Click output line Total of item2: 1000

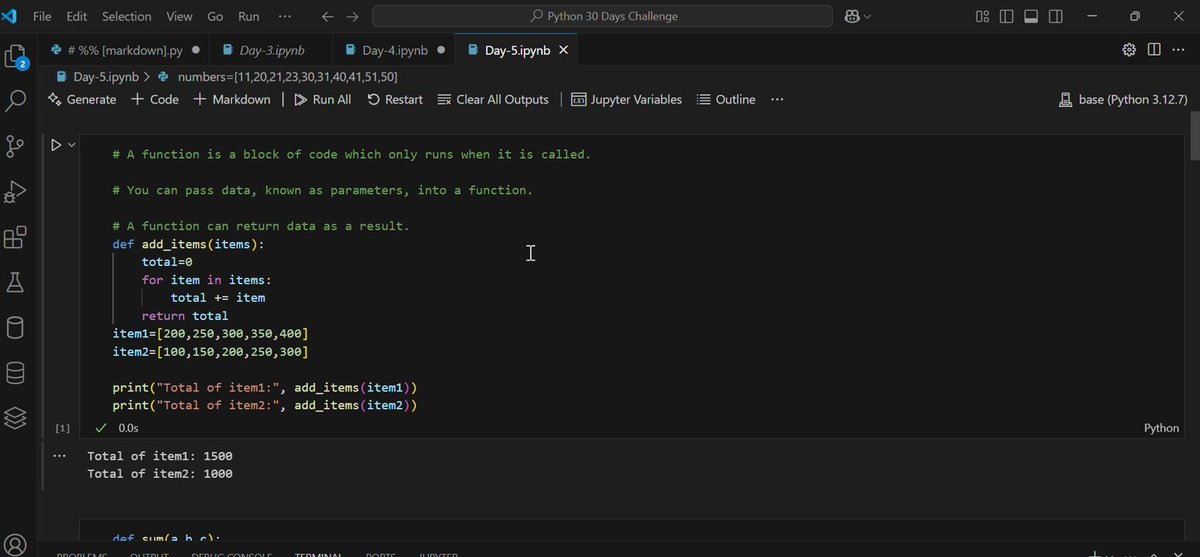160,474
